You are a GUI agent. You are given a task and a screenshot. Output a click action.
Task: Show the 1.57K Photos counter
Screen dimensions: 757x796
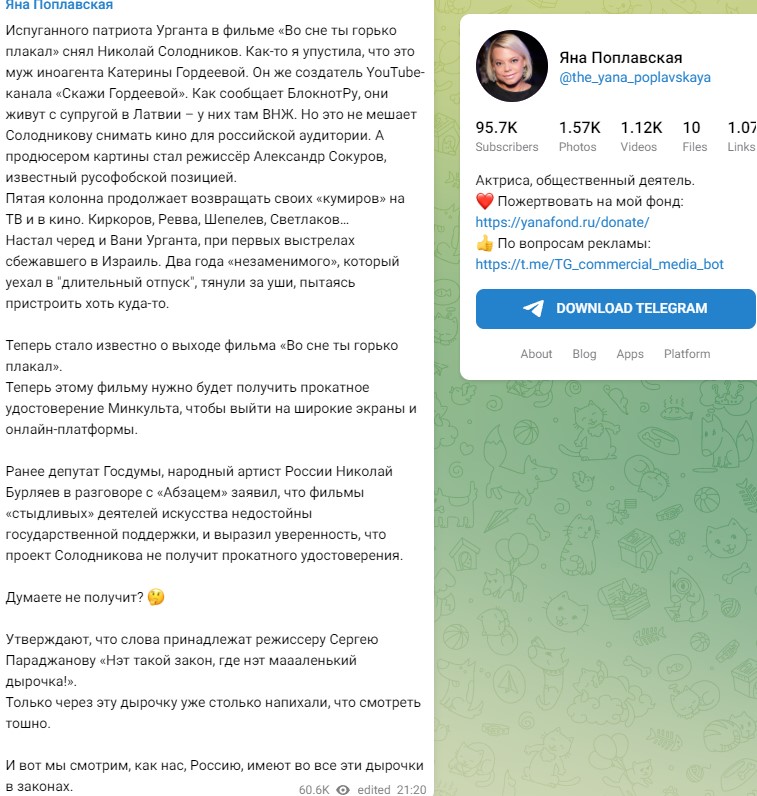pos(579,136)
